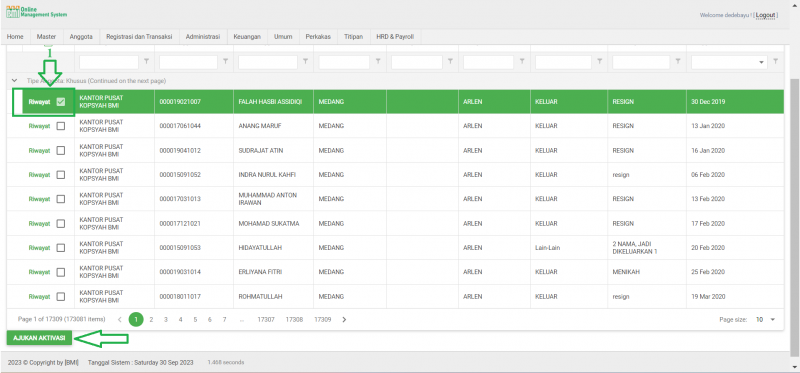Go to page 2 in pagination
This screenshot has width=800, height=373.
tap(152, 319)
